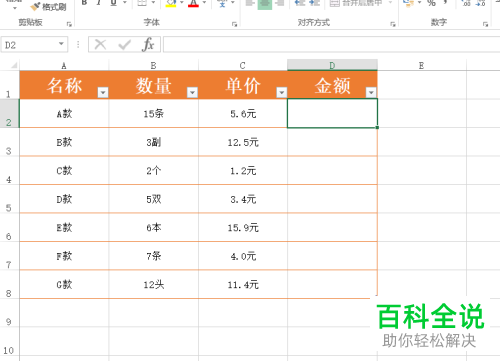Select the cell containing 5双
Viewport: 500px width, 361px height.
[153, 199]
